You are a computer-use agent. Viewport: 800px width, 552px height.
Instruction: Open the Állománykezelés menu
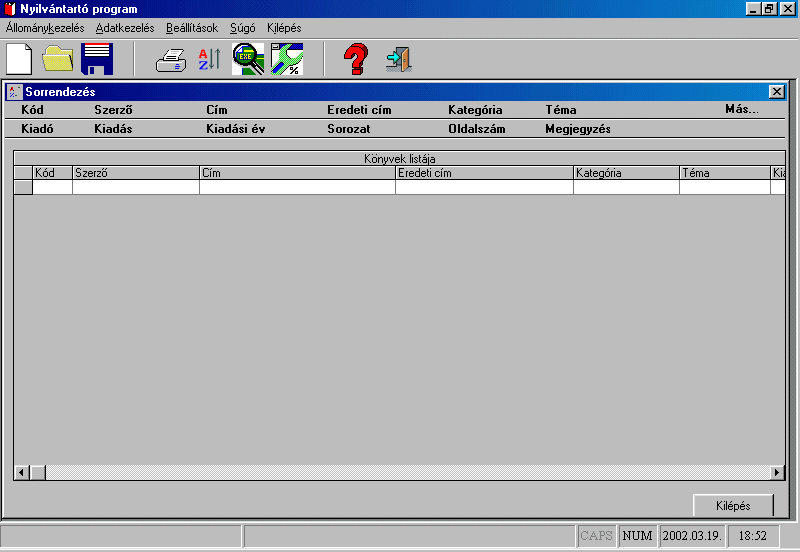[x=45, y=28]
